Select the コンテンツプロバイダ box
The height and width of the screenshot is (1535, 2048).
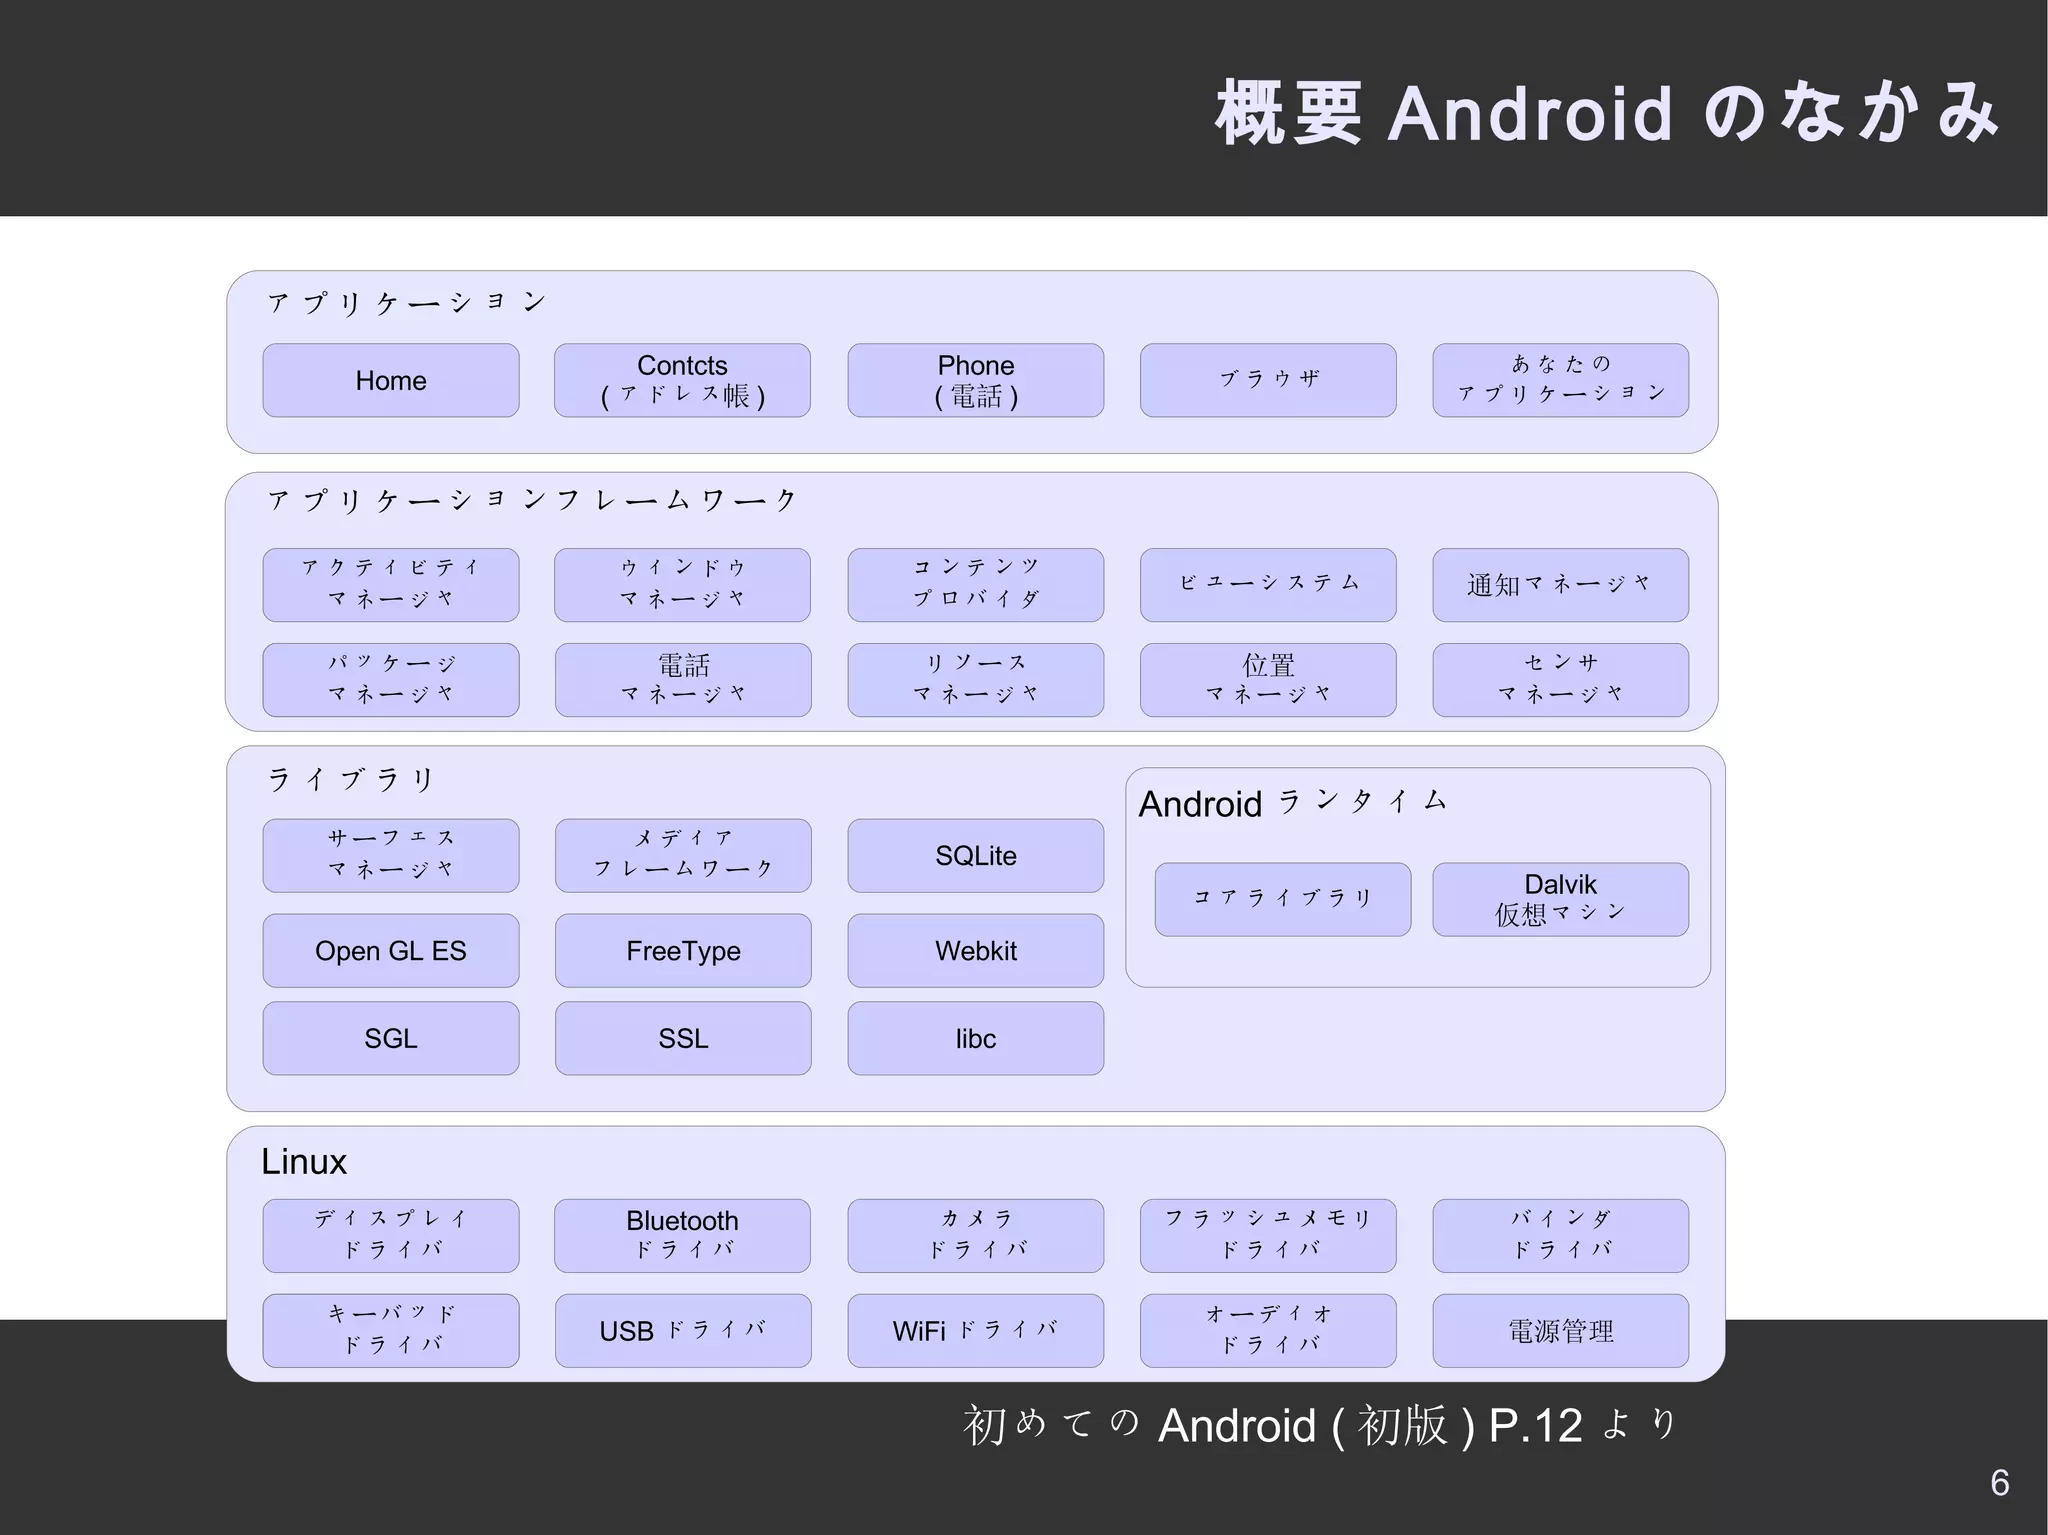coord(976,585)
